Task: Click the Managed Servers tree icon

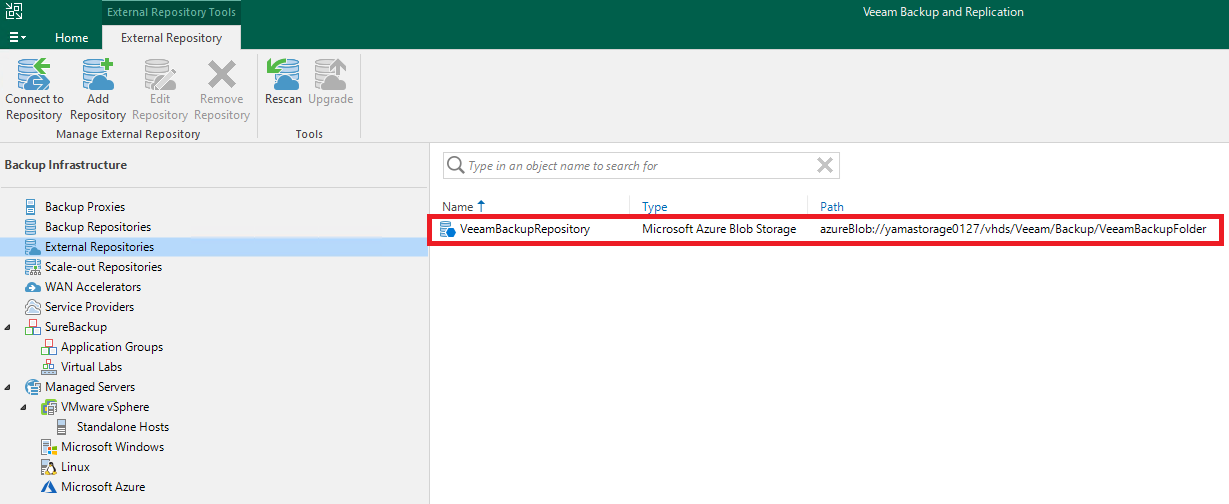Action: (x=32, y=387)
